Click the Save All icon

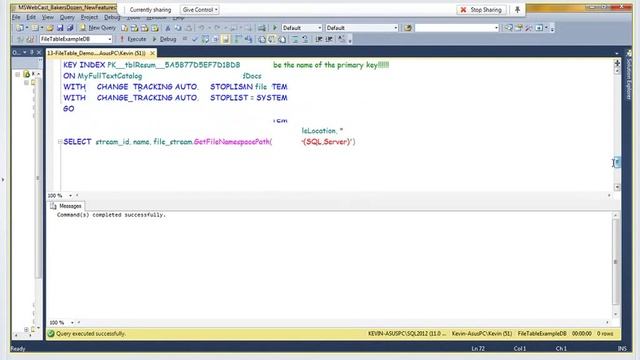pos(70,28)
